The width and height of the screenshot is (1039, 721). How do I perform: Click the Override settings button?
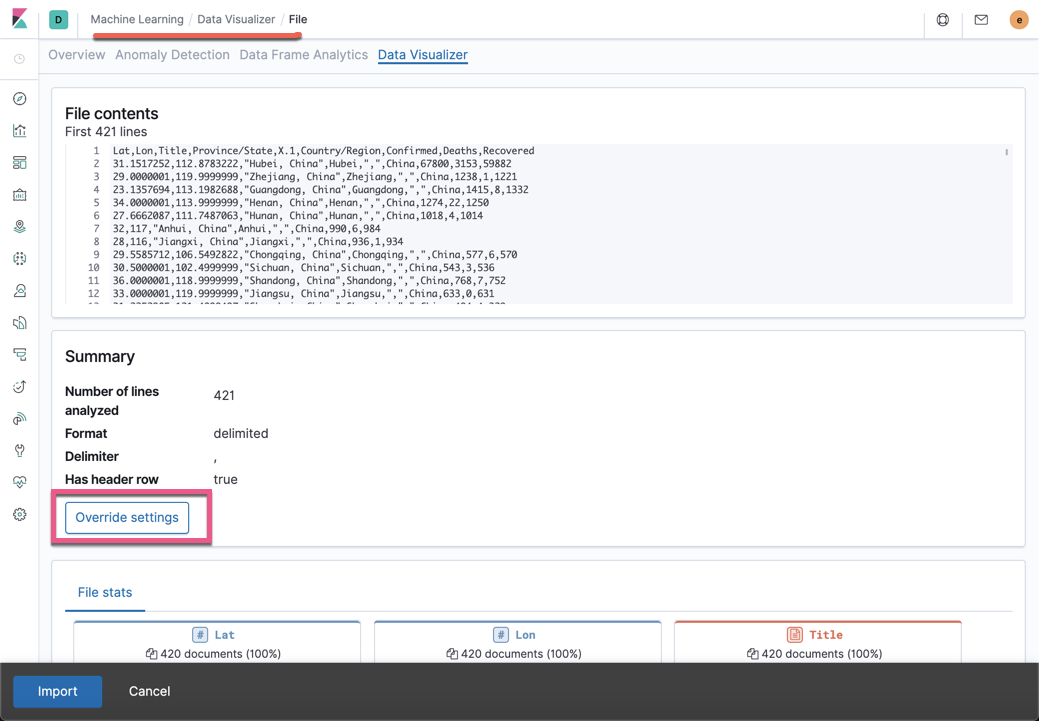(x=126, y=517)
